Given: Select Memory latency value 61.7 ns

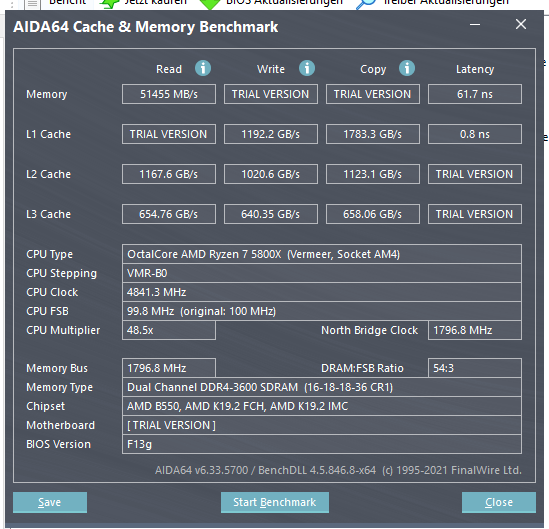Looking at the screenshot, I should 475,94.
